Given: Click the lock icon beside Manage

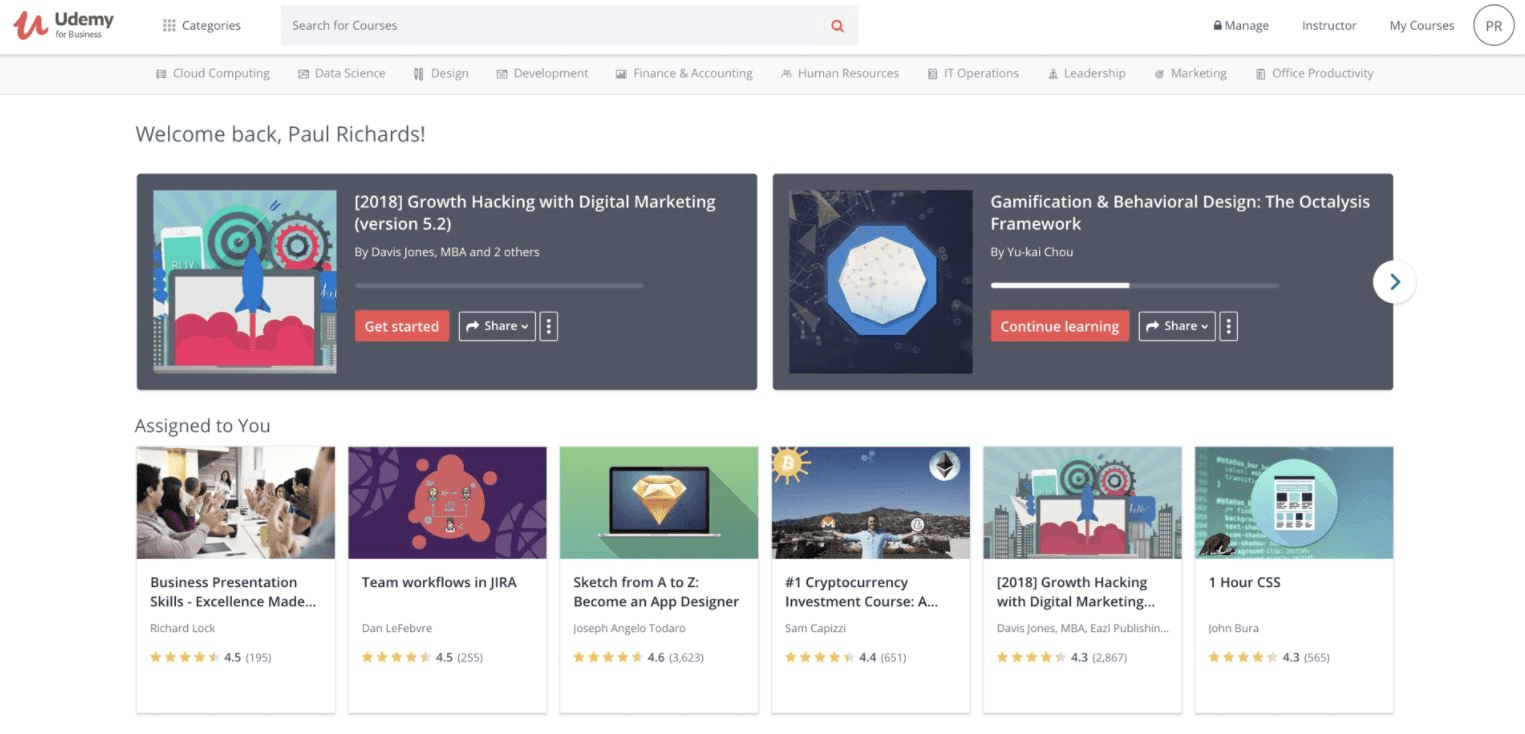Looking at the screenshot, I should coord(1217,26).
